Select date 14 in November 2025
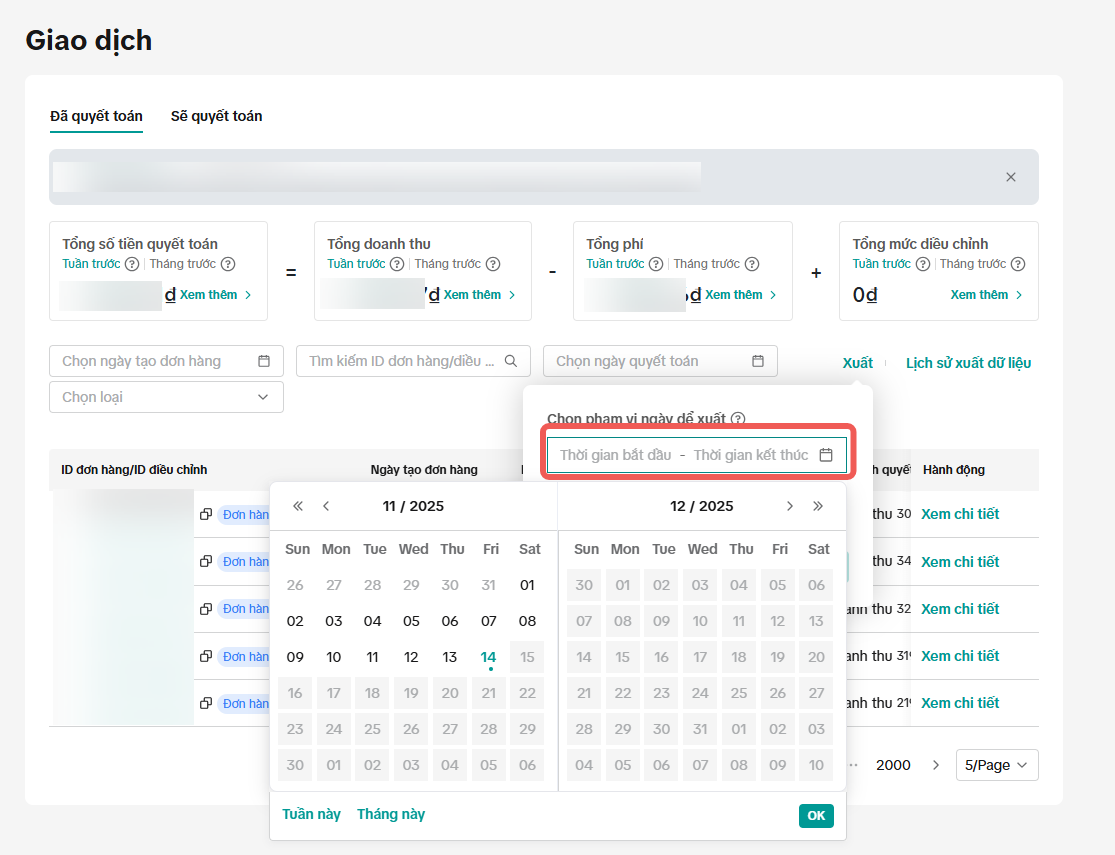Screen dimensions: 1115x855 488,657
